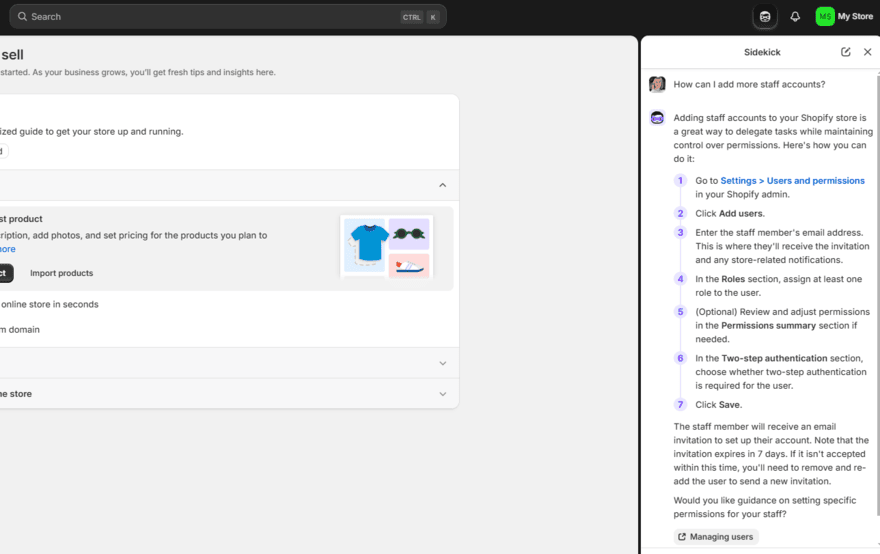Open the Managing users reference
880x554 pixels.
716,537
